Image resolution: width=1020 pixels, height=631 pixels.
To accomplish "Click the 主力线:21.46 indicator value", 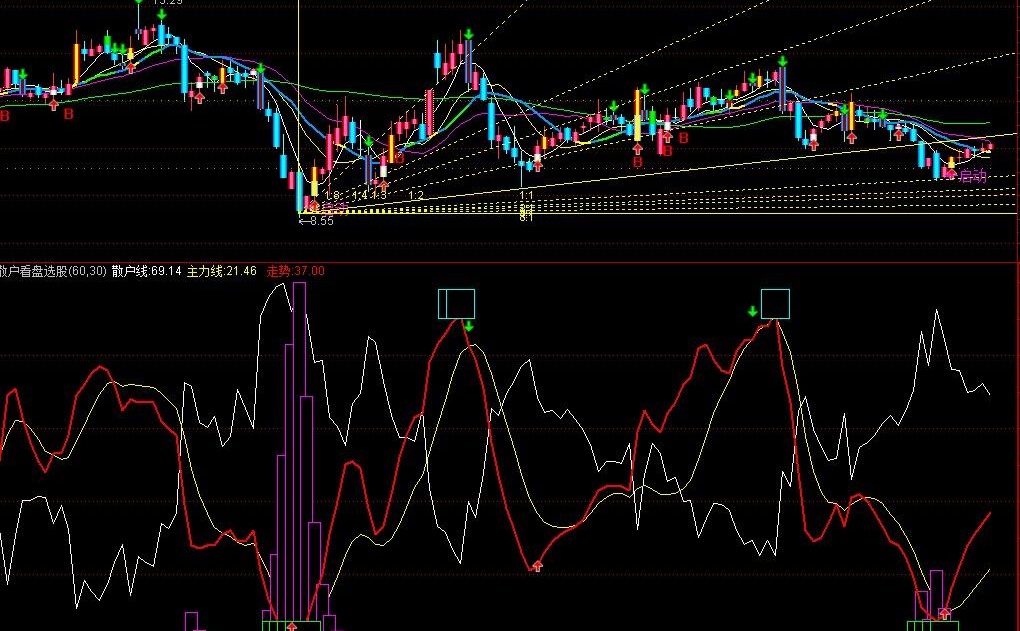I will coord(222,271).
